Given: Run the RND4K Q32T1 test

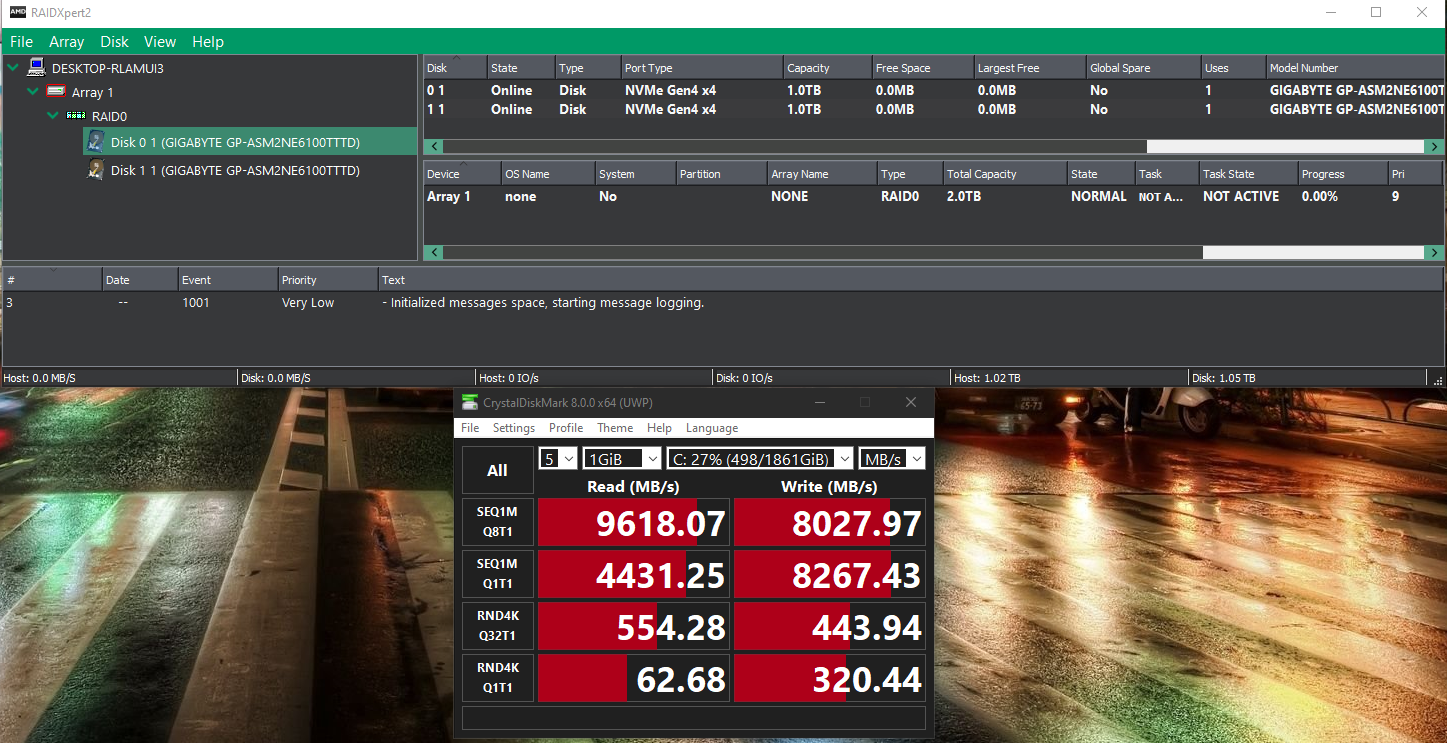Looking at the screenshot, I should click(497, 626).
